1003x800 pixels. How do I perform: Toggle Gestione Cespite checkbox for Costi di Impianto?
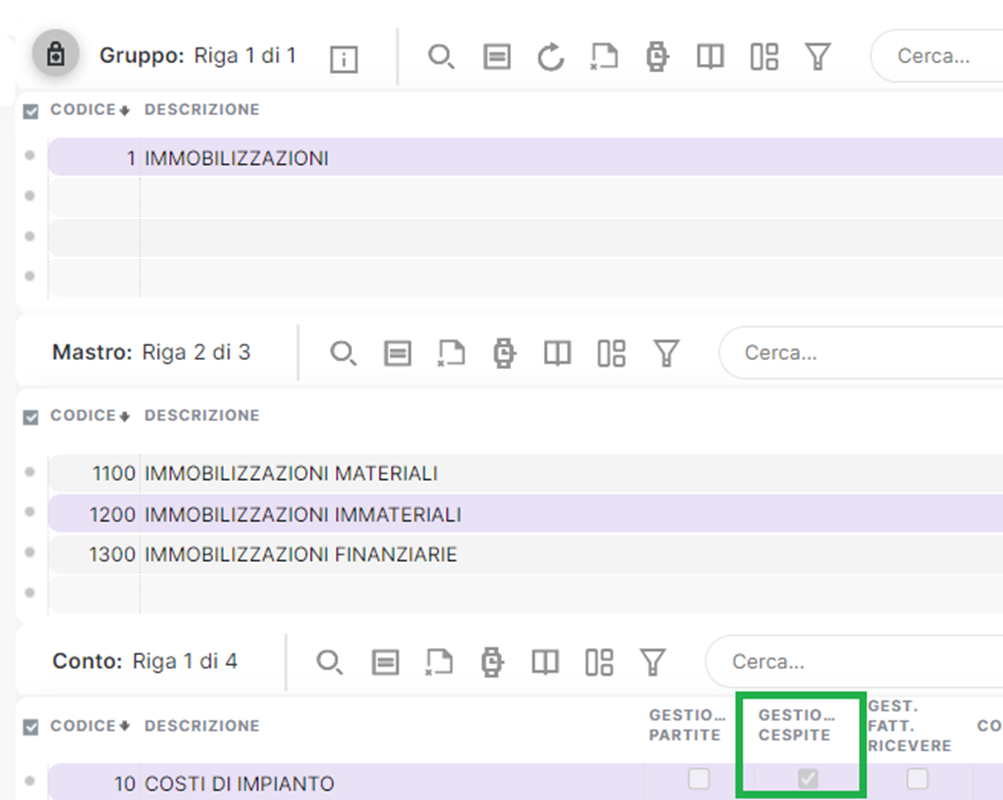[x=807, y=778]
